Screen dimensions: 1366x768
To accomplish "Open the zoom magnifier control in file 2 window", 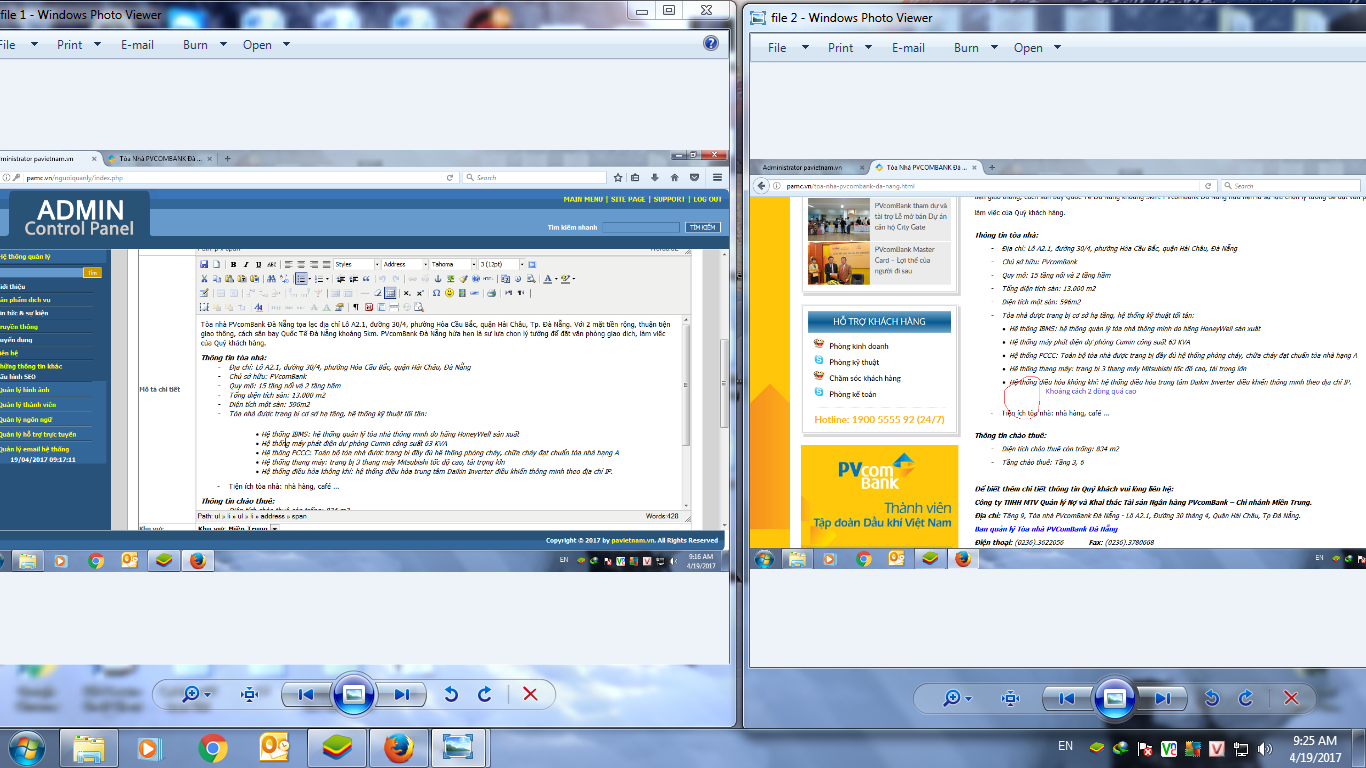I will click(x=957, y=698).
